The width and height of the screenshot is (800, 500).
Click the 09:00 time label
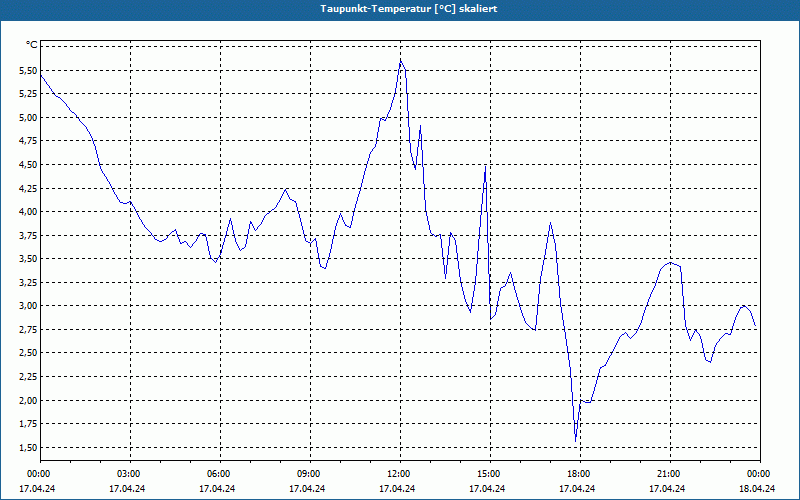click(x=310, y=474)
